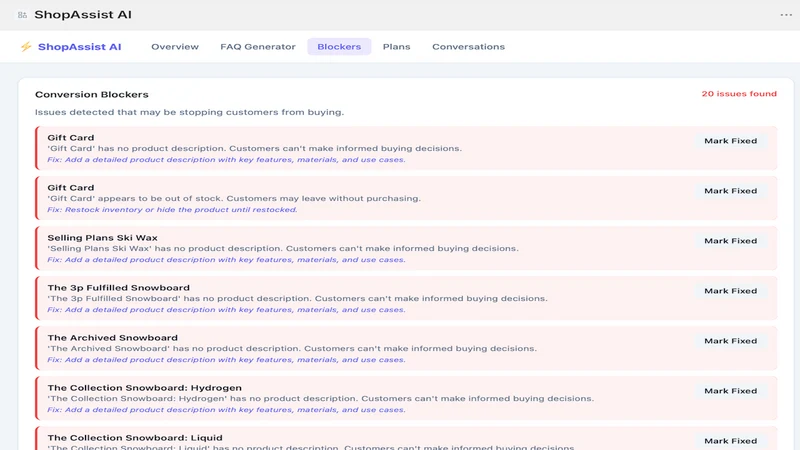Mark Selling Plans Ski Wax issue fixed
Viewport: 800px width, 450px height.
coord(731,241)
